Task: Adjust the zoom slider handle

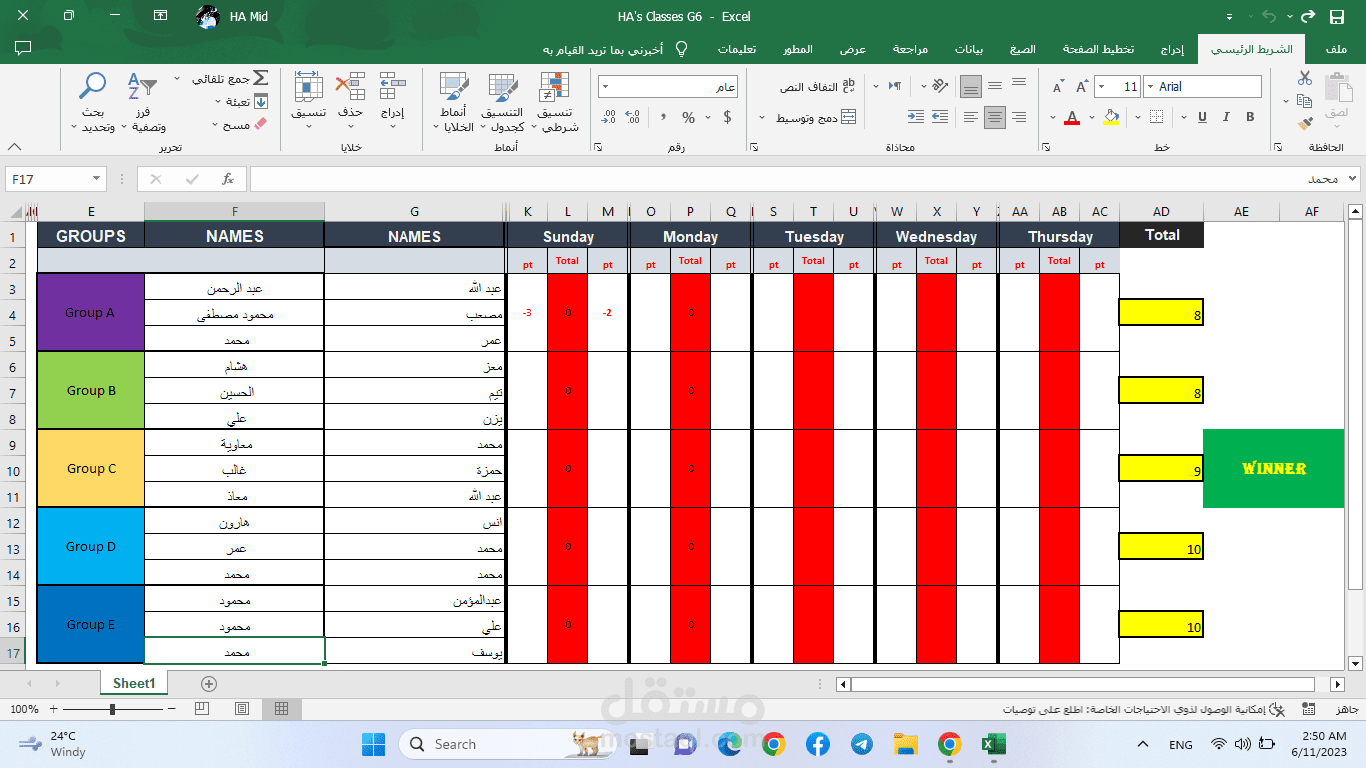Action: pos(112,709)
